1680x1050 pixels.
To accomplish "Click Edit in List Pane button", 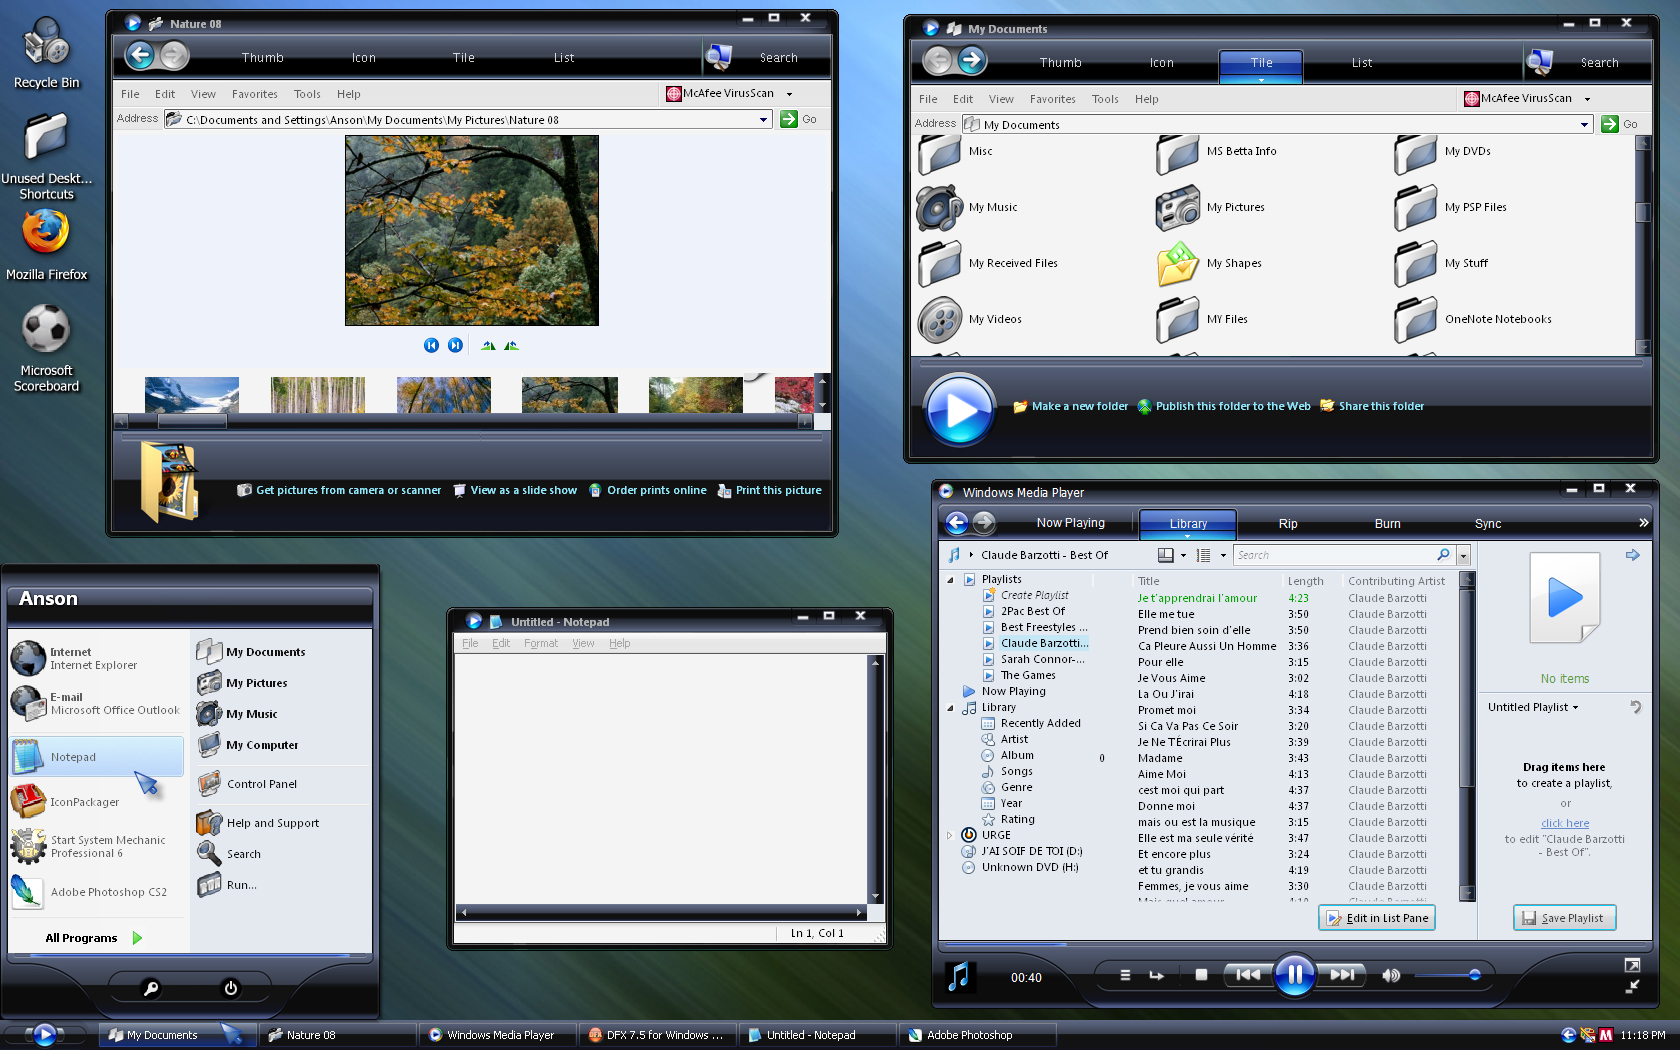I will tap(1377, 918).
